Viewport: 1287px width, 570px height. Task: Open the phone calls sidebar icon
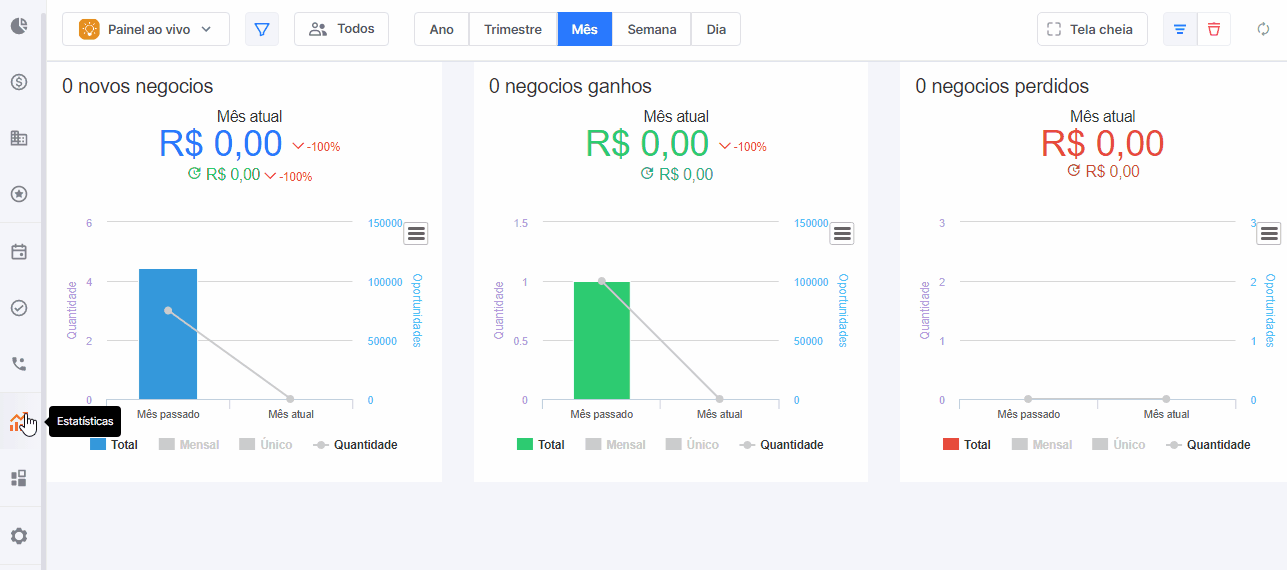(x=18, y=364)
